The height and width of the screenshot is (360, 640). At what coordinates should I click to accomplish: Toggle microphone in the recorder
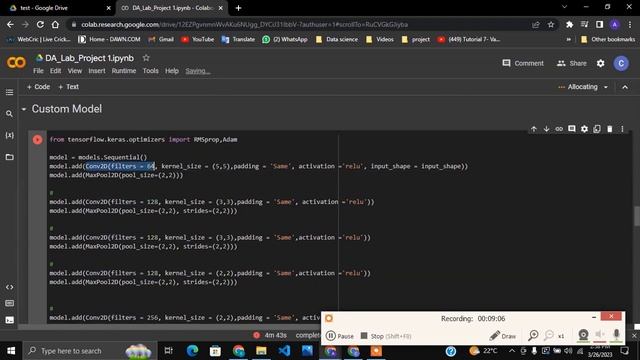pyautogui.click(x=616, y=335)
